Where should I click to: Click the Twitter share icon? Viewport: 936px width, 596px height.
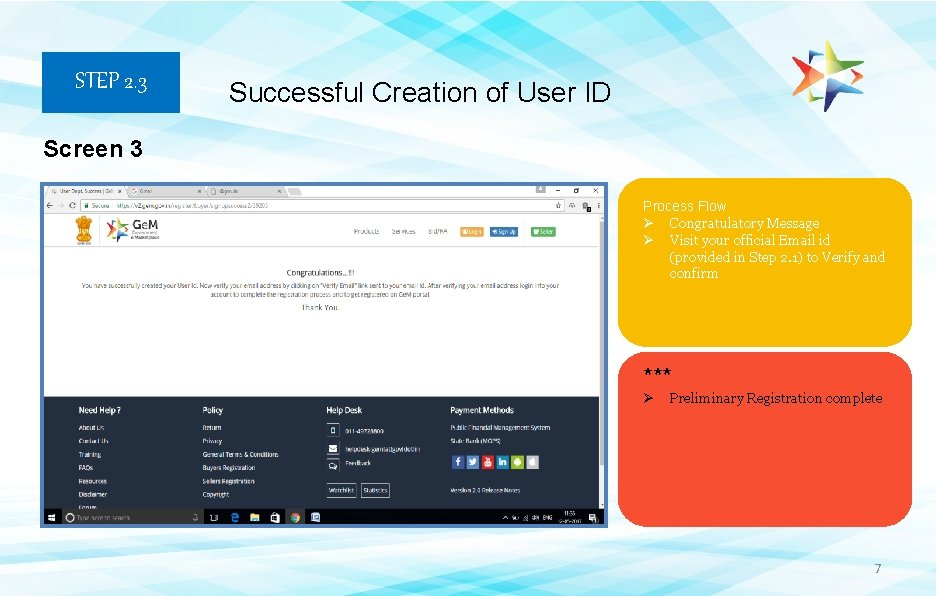click(472, 463)
